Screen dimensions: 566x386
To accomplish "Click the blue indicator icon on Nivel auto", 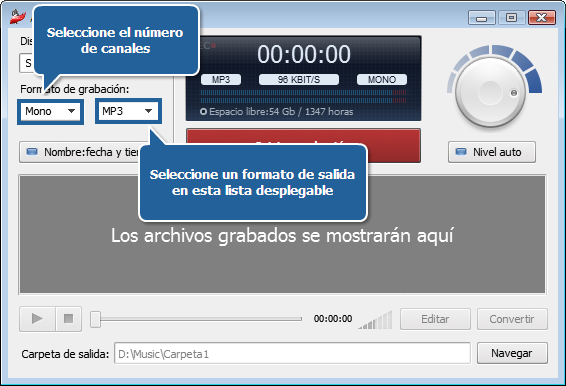I will coord(461,152).
